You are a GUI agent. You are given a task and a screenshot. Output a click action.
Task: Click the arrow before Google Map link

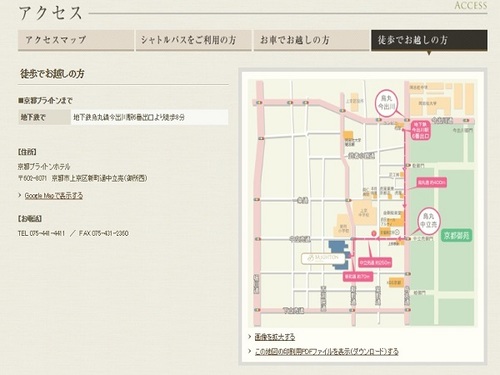[20, 195]
